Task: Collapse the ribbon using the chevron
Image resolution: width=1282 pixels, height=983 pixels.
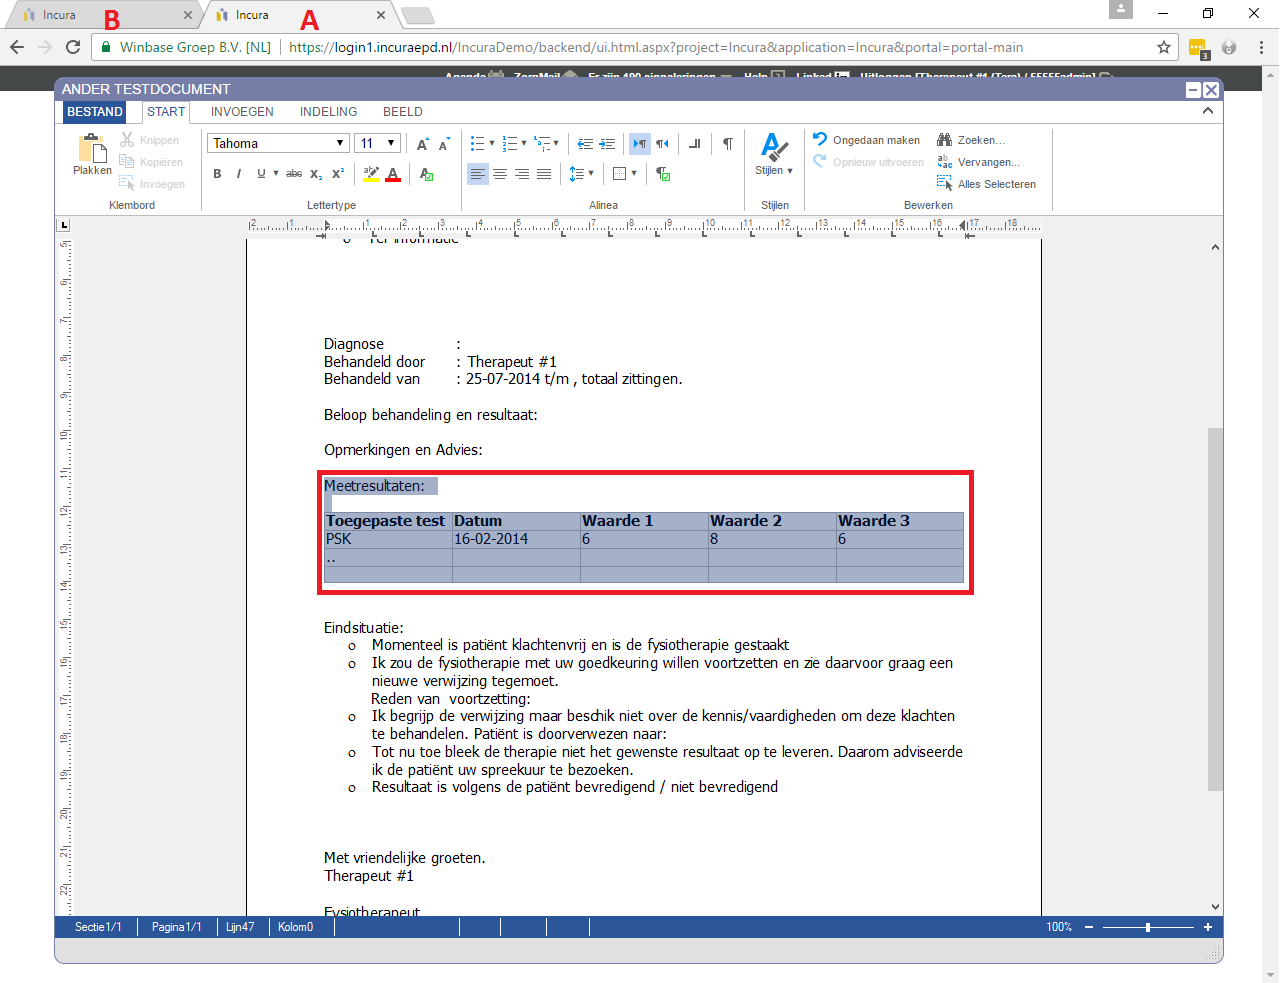Action: coord(1208,111)
